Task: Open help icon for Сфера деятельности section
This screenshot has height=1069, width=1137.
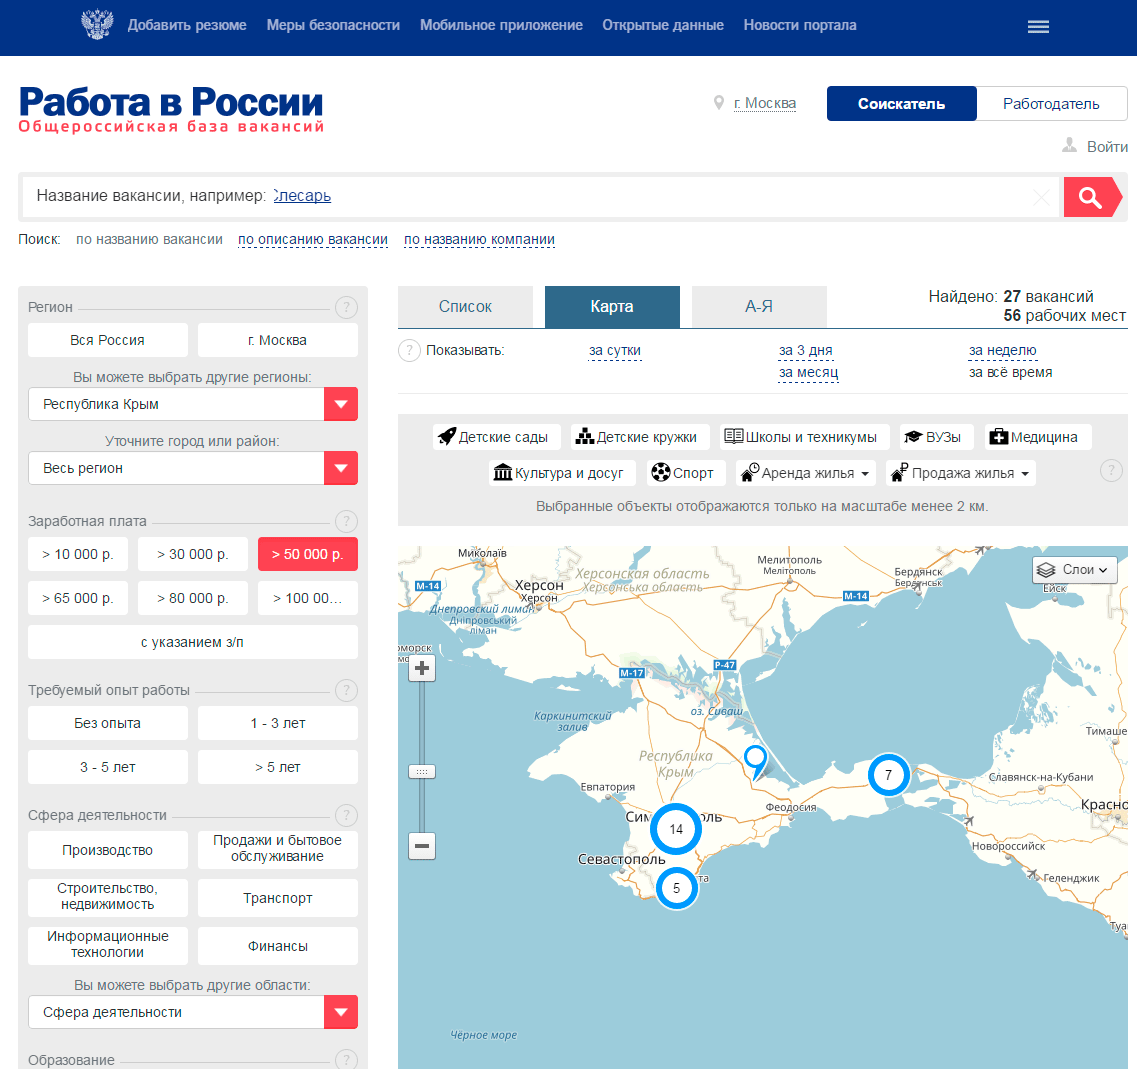Action: tap(346, 816)
